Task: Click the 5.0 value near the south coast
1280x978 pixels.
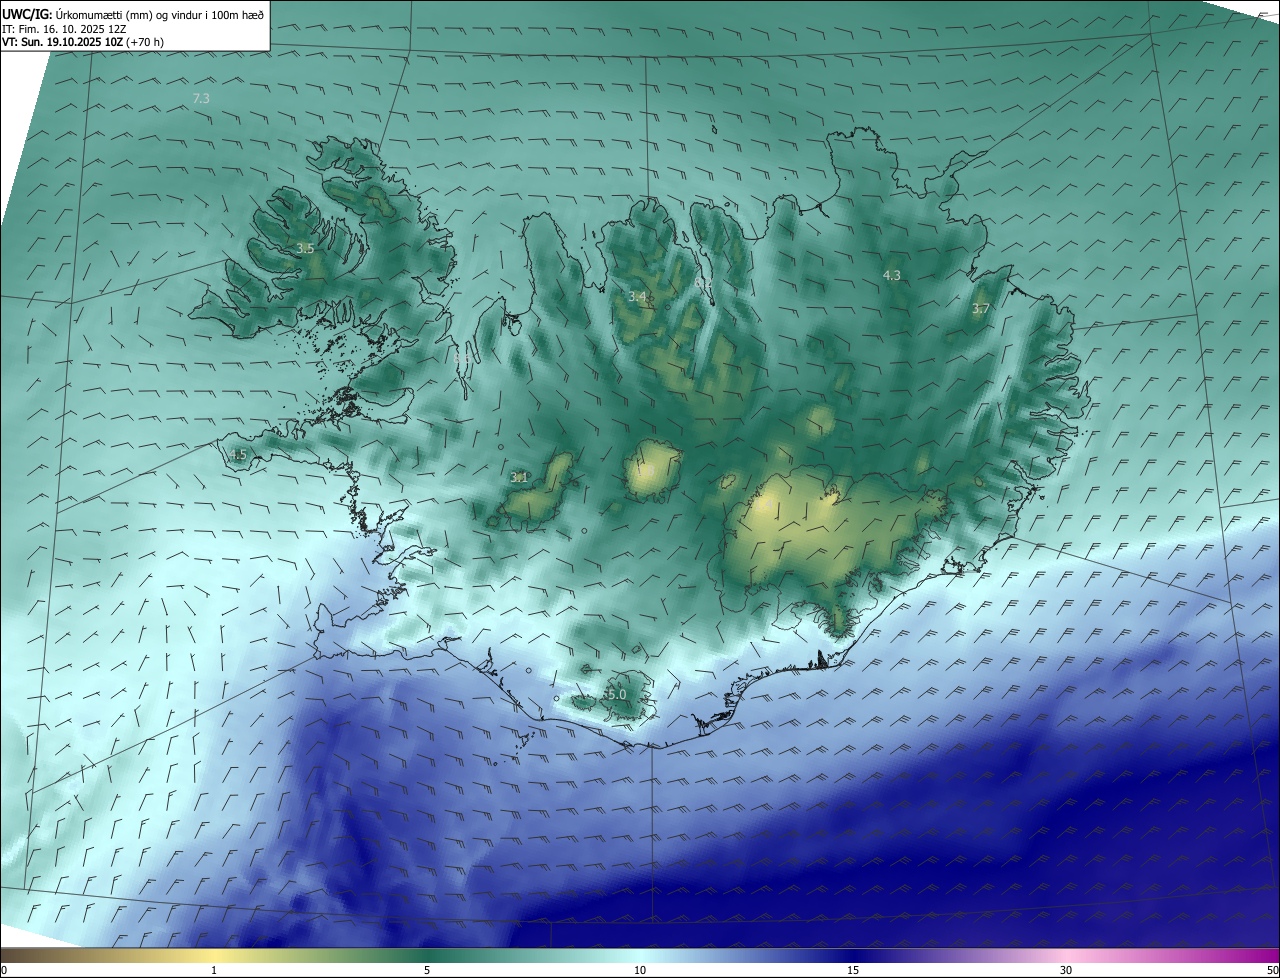Action: (x=615, y=694)
